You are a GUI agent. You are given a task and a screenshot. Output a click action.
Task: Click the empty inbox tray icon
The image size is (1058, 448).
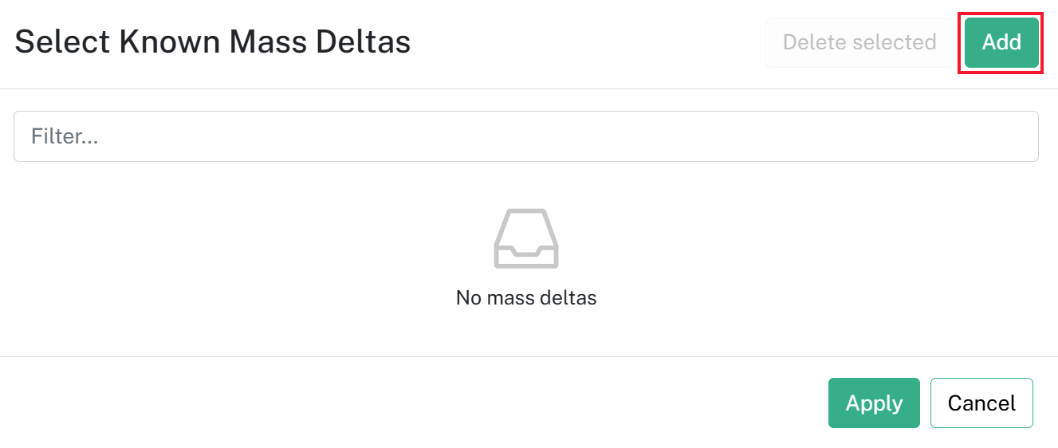click(x=526, y=239)
